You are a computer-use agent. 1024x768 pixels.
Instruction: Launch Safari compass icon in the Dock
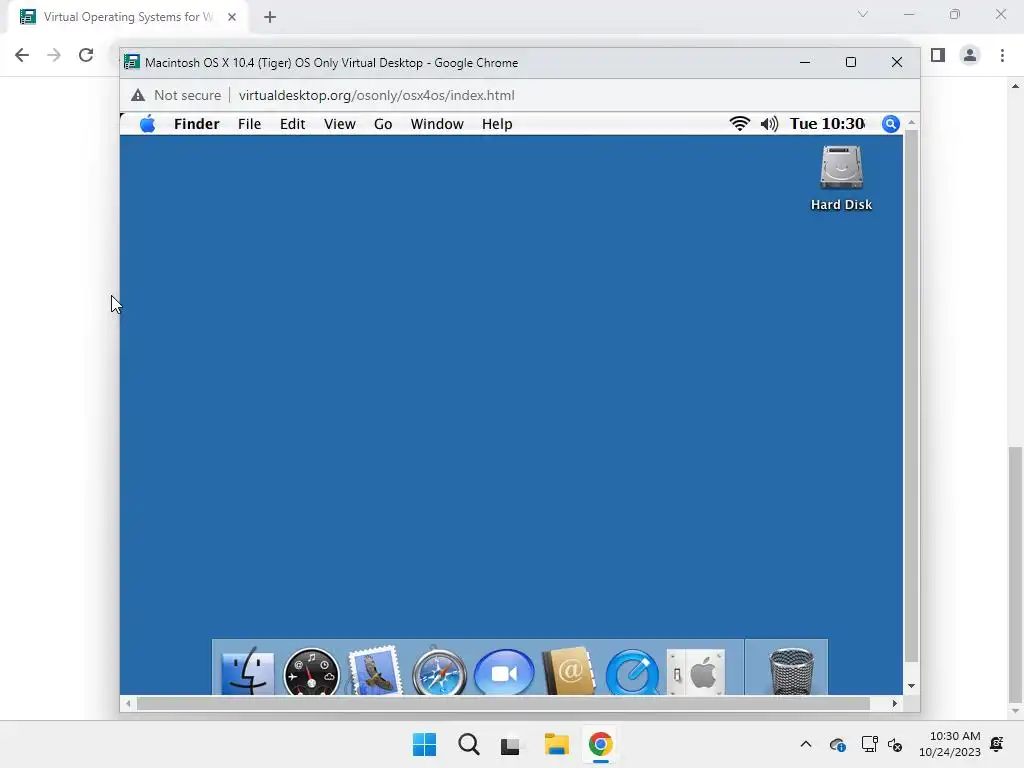440,671
